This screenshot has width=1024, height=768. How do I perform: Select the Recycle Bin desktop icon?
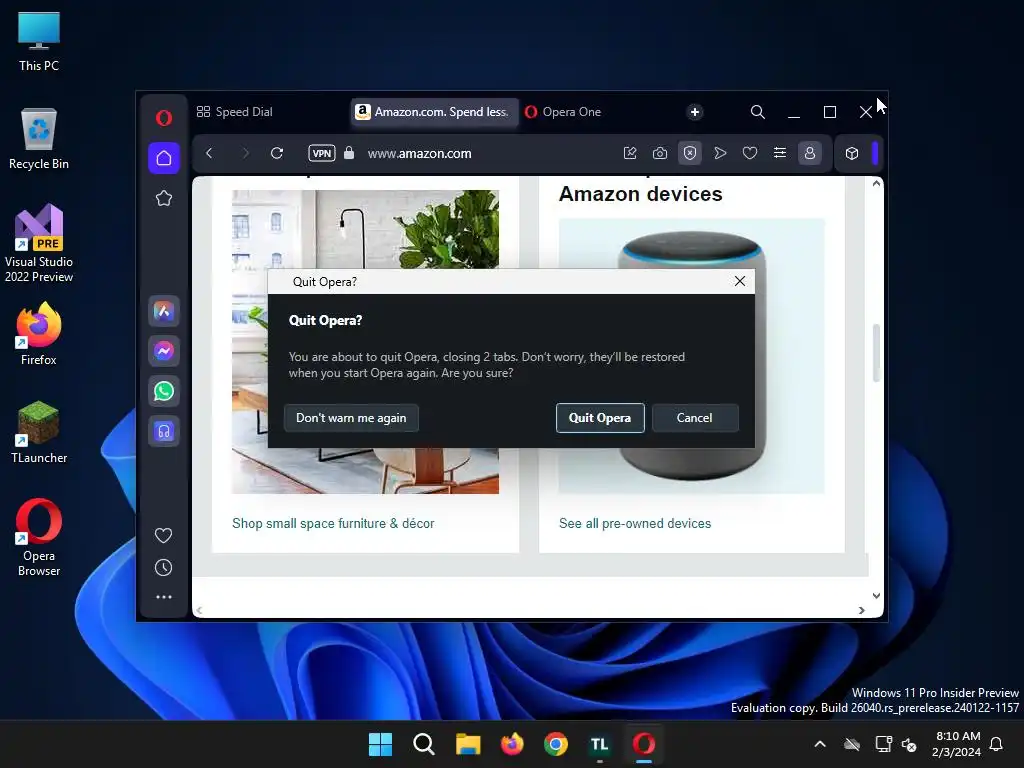coord(39,139)
